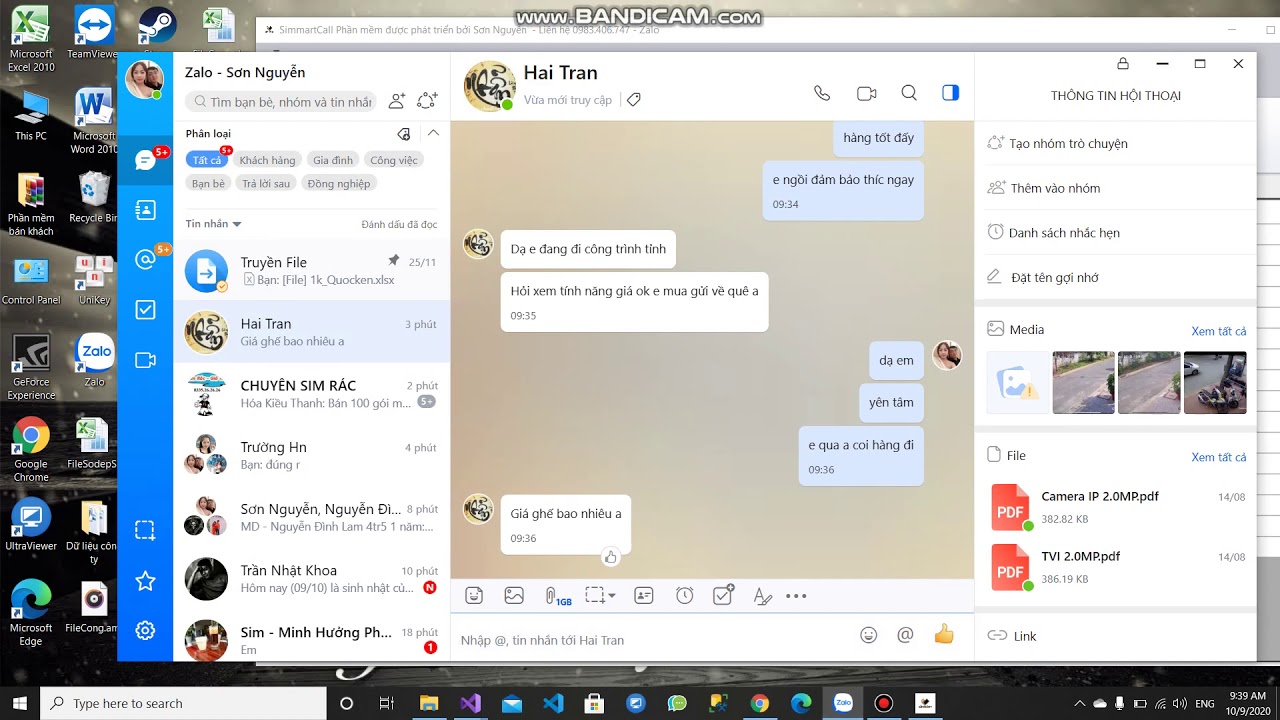
Task: Open the last media thumbnail with motorbike
Action: point(1215,382)
